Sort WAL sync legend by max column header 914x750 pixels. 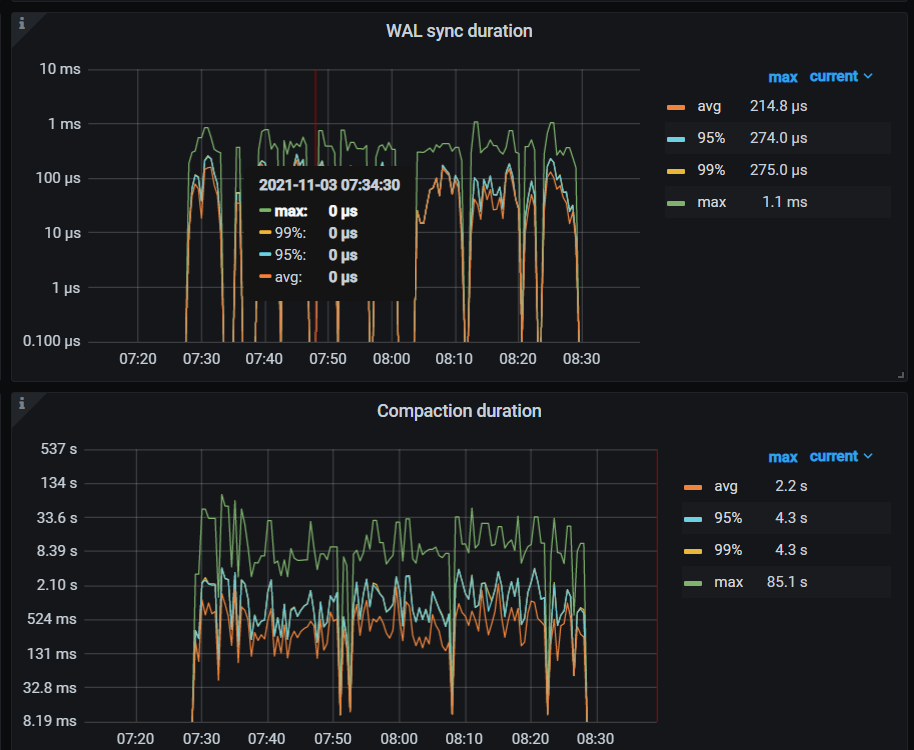(x=782, y=77)
